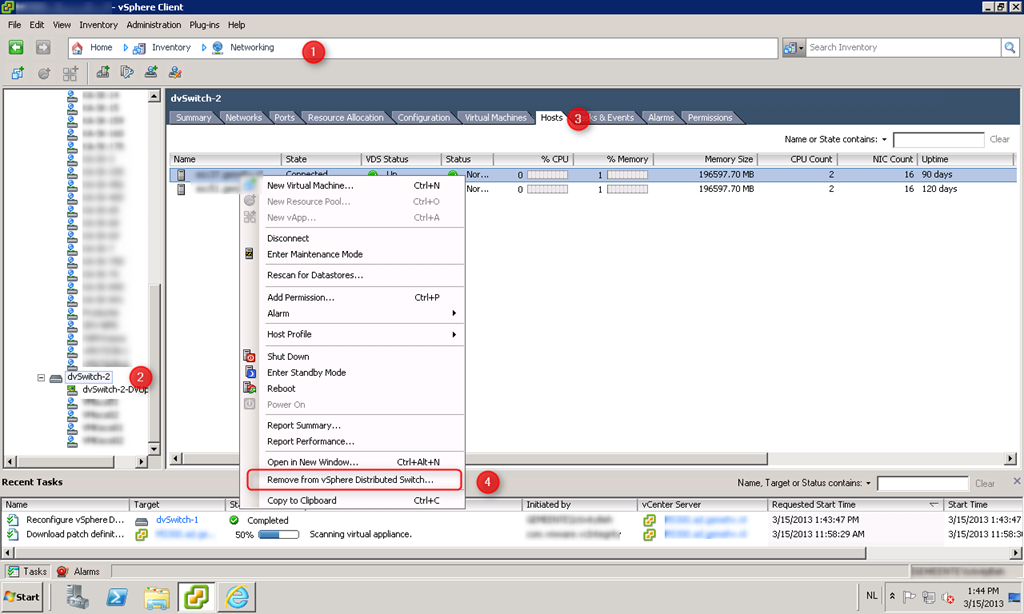1024x614 pixels.
Task: Click the Enter Standby Mode icon
Action: pyautogui.click(x=250, y=372)
